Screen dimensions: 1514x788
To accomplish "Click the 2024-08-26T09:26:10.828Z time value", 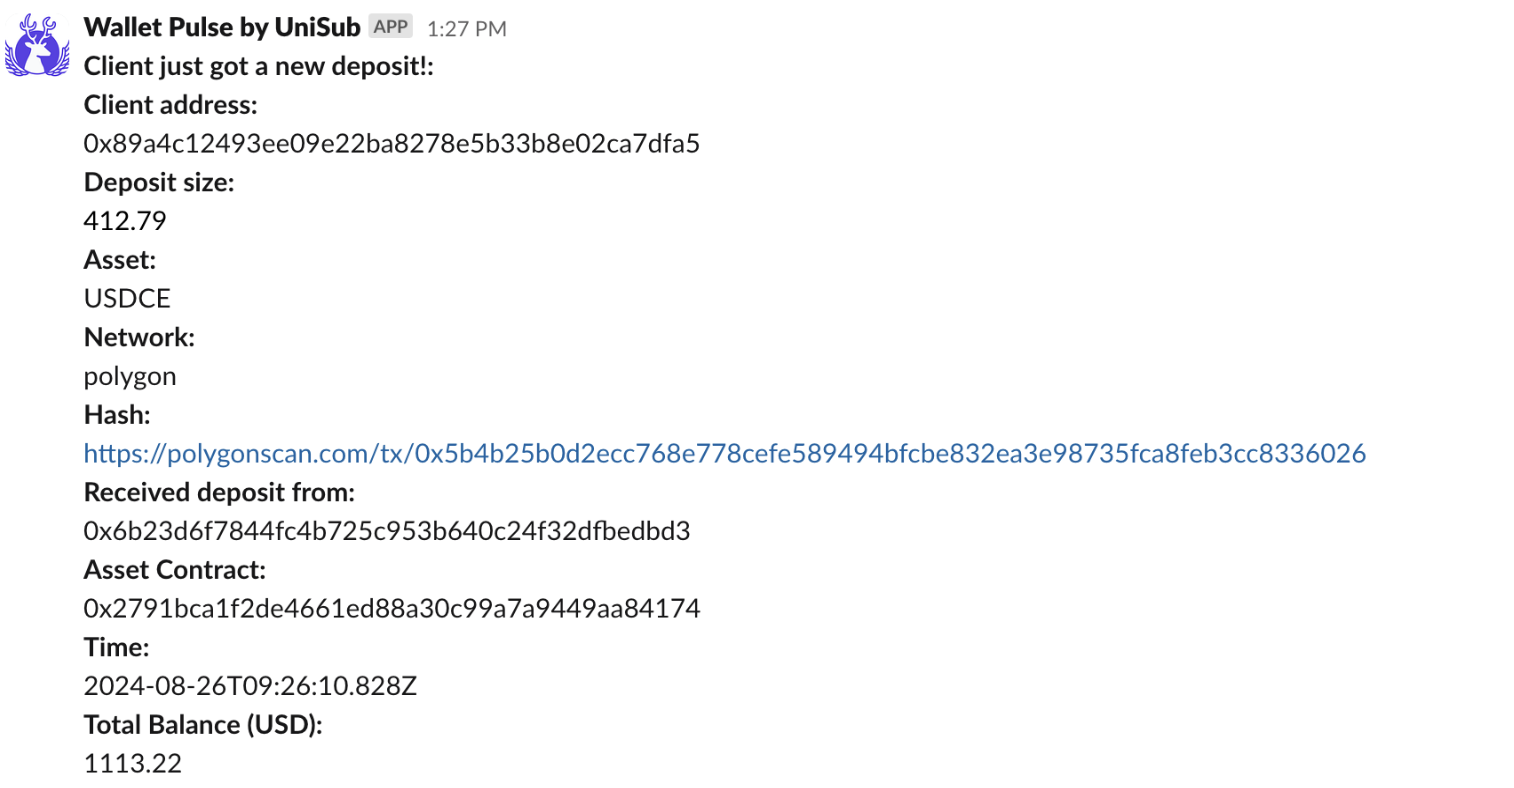I will pos(250,686).
